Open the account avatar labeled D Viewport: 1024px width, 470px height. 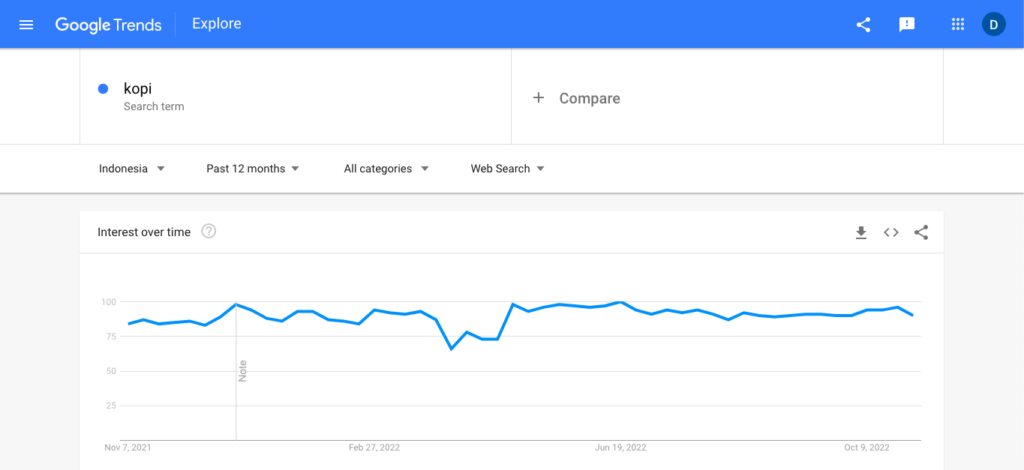tap(993, 25)
